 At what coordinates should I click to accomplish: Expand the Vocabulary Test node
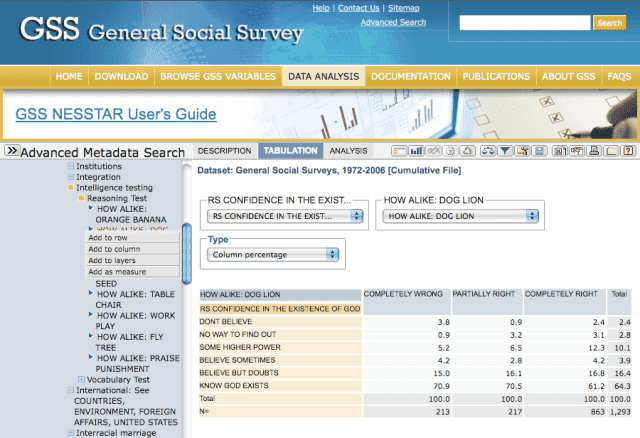pyautogui.click(x=81, y=379)
